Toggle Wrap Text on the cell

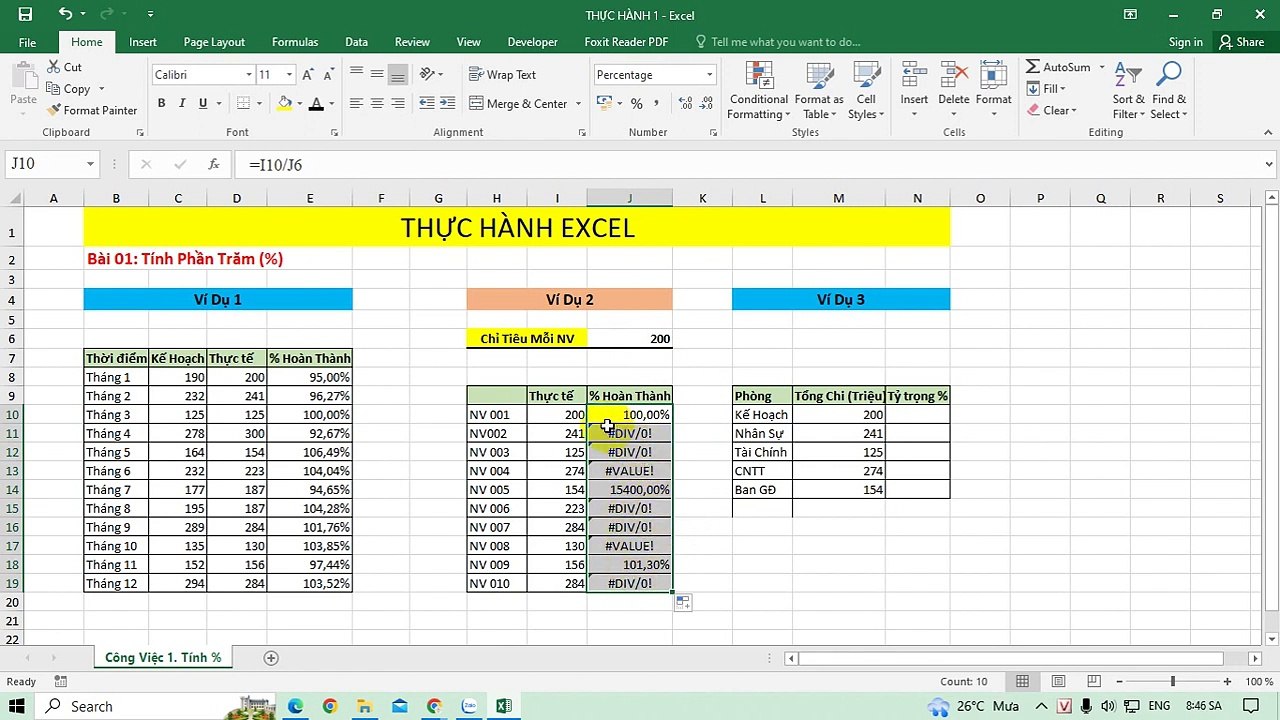(503, 75)
